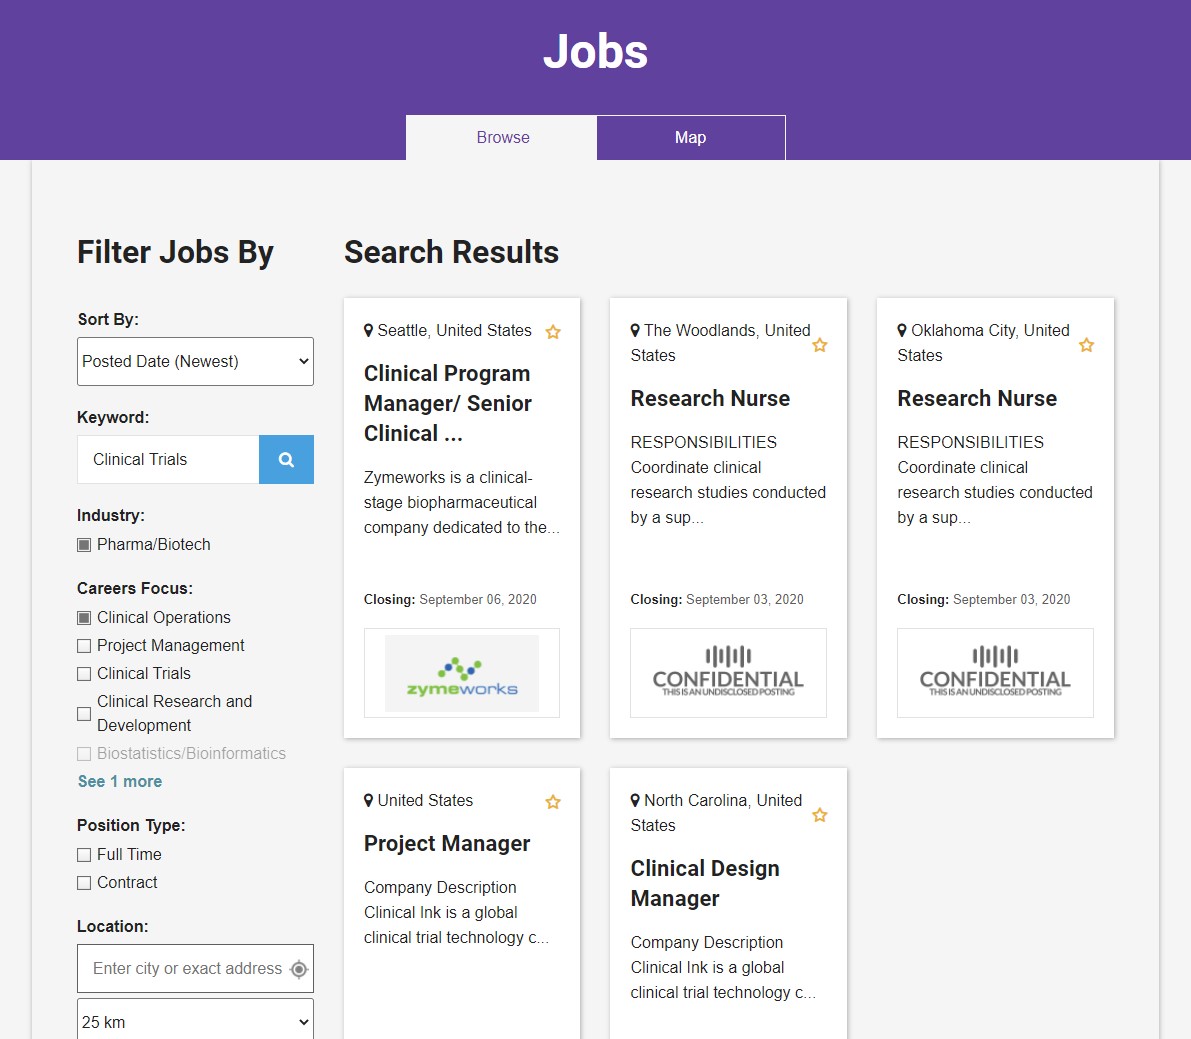Open the Clinical Design Manager job listing
This screenshot has height=1039, width=1191.
[x=704, y=883]
